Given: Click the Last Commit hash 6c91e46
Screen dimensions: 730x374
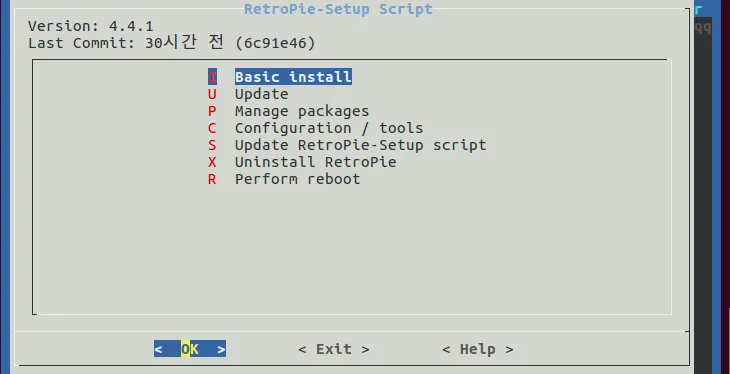Looking at the screenshot, I should pos(275,43).
